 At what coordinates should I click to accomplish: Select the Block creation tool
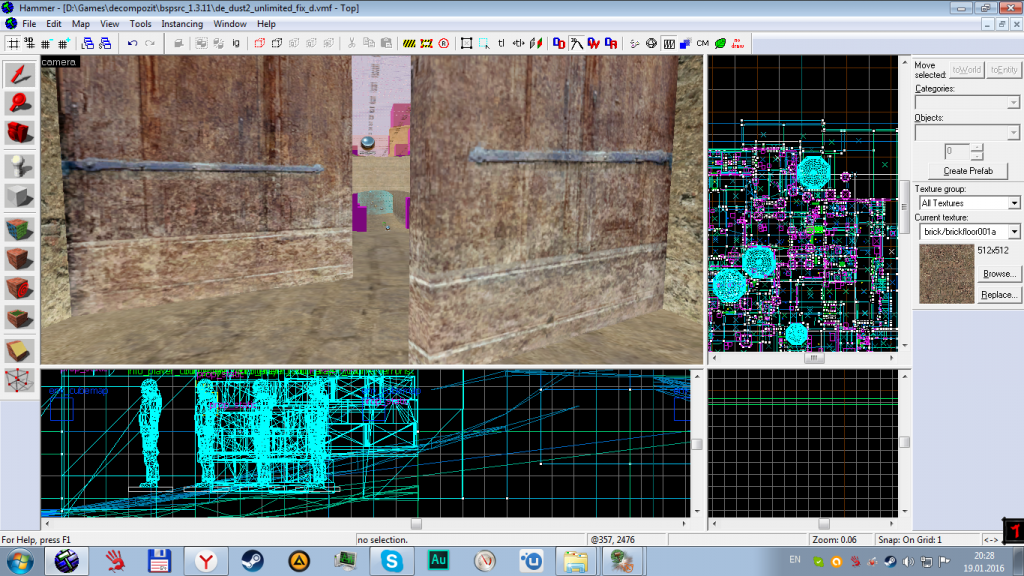click(20, 196)
